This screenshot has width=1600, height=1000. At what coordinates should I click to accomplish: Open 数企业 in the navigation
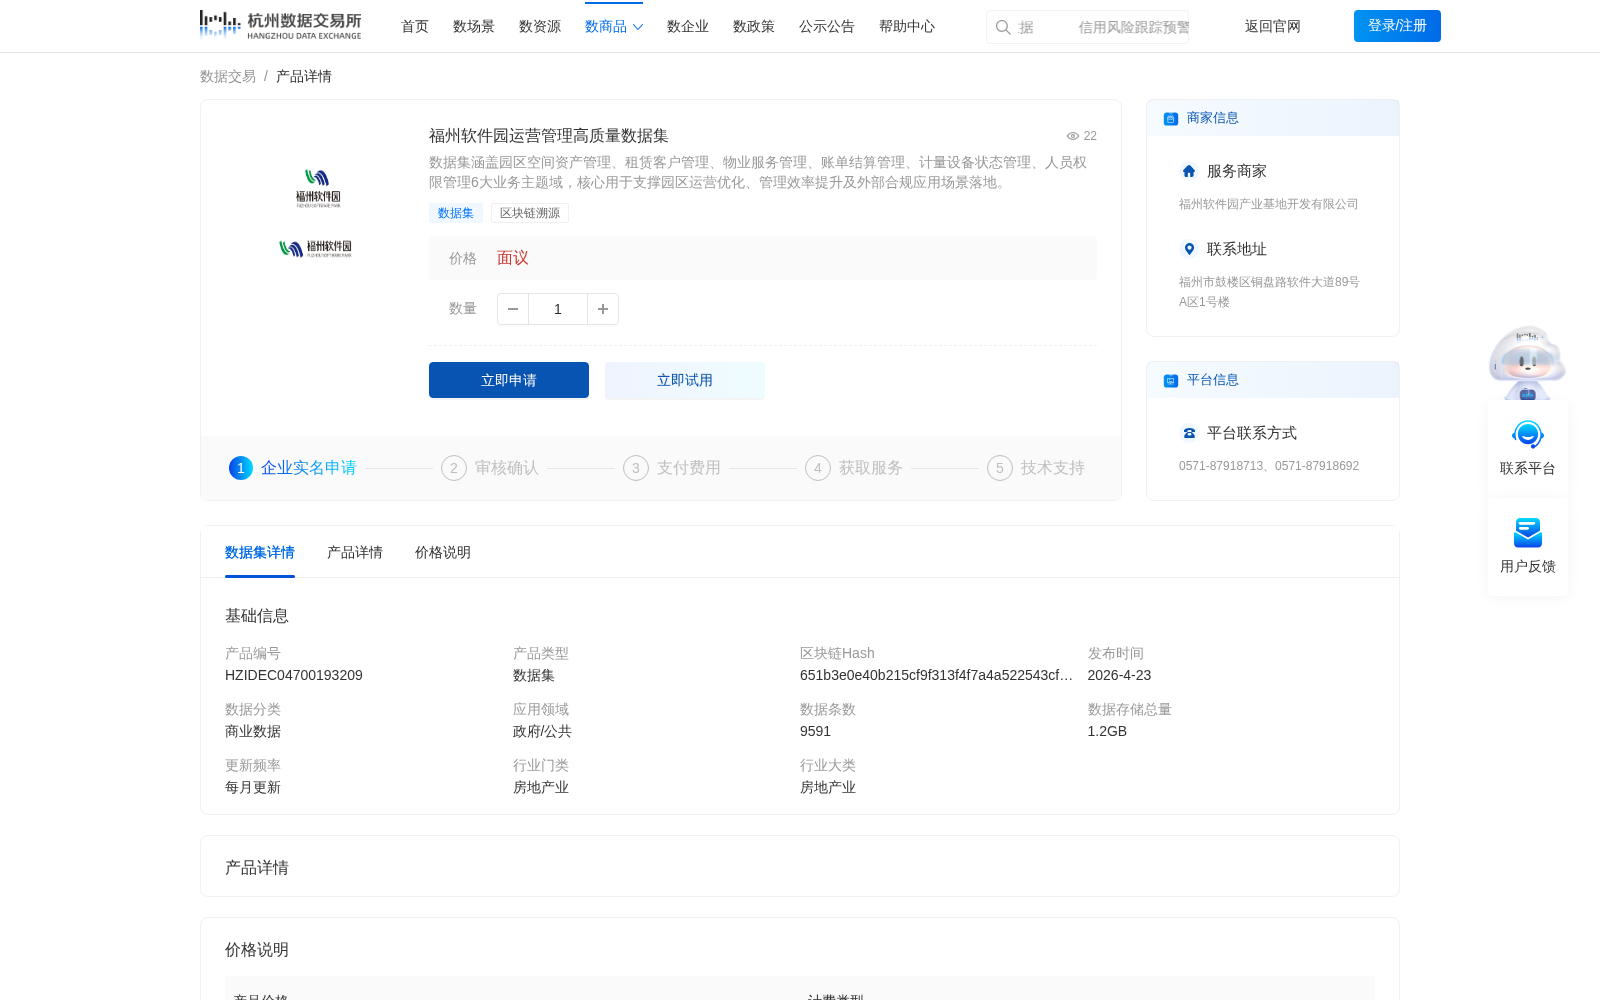(688, 26)
